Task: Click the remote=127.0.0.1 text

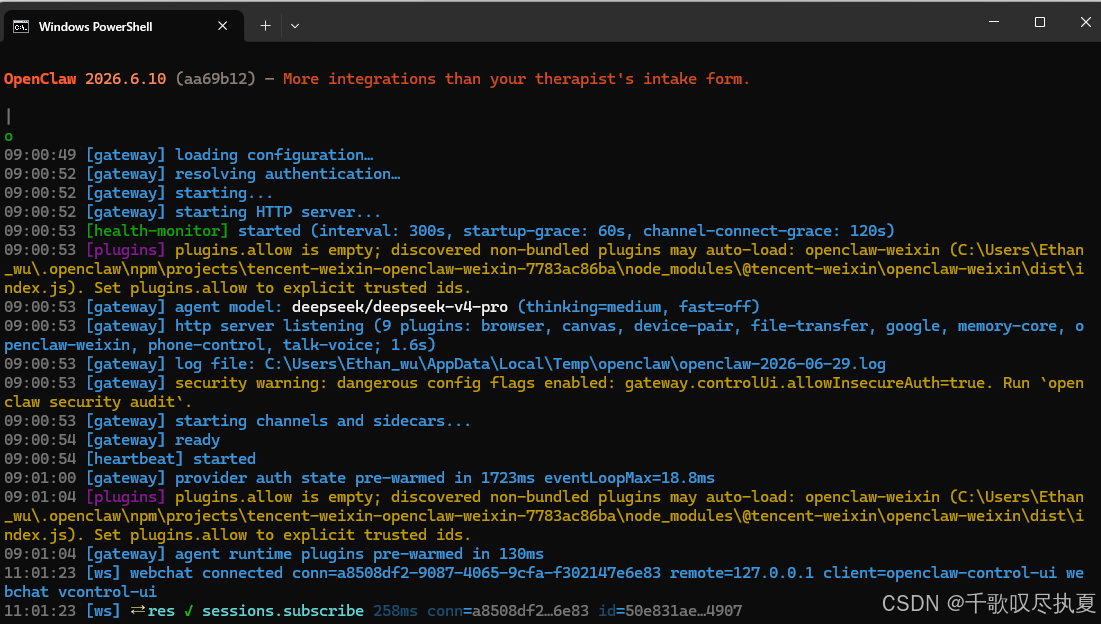Action: (x=741, y=573)
